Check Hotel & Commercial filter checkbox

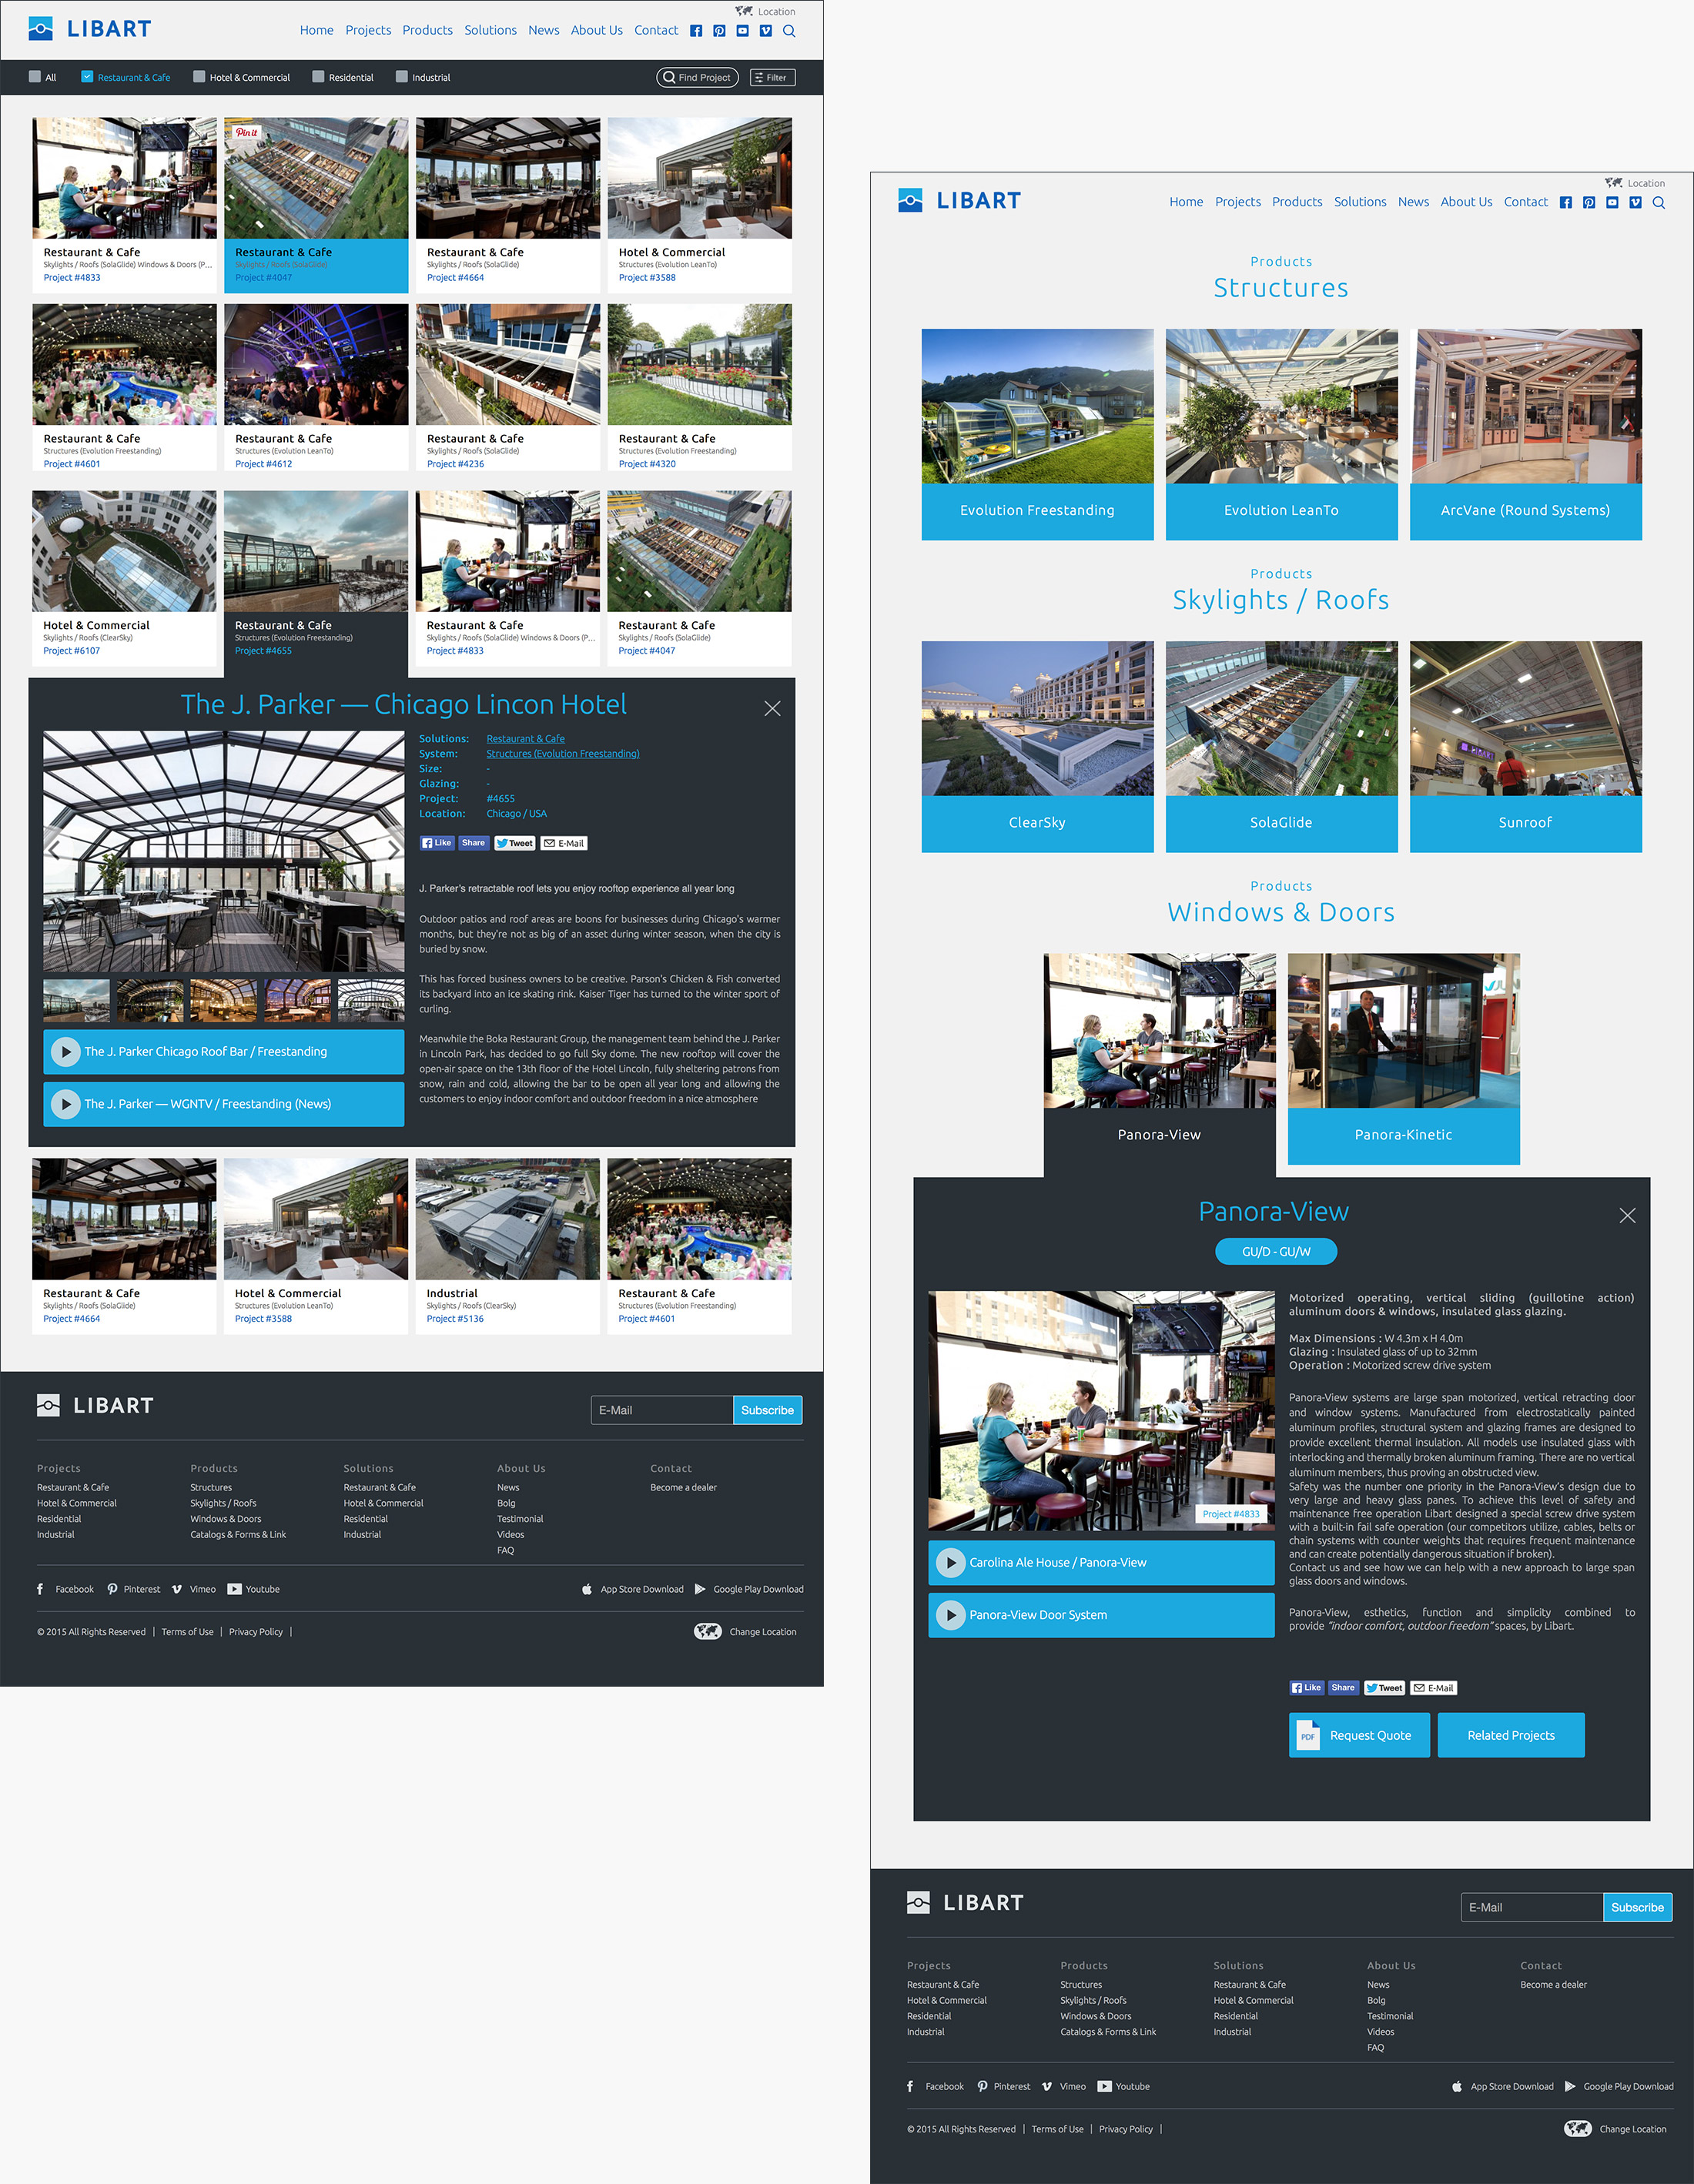pos(199,76)
